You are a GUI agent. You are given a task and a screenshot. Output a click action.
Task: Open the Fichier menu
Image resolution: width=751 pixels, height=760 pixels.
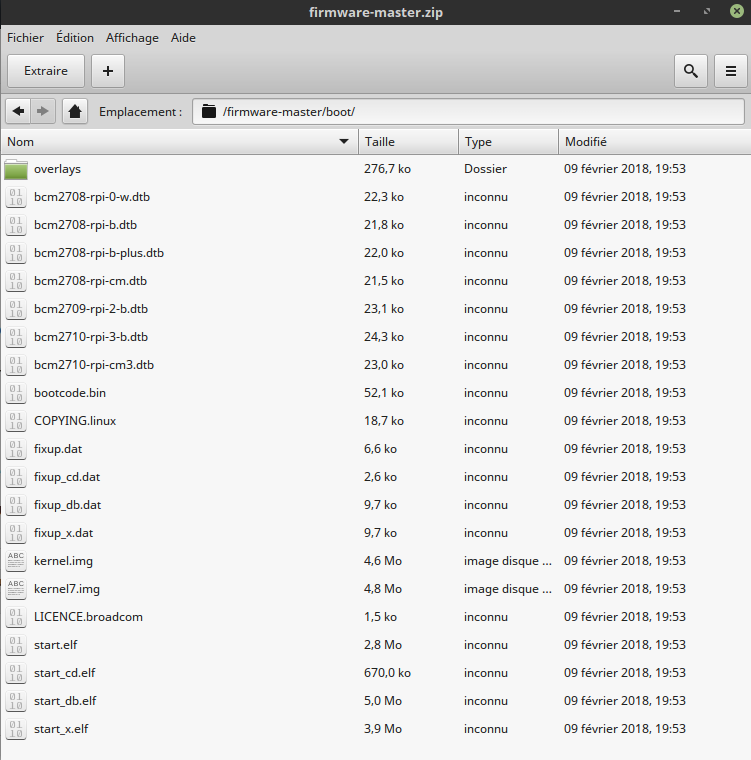26,38
